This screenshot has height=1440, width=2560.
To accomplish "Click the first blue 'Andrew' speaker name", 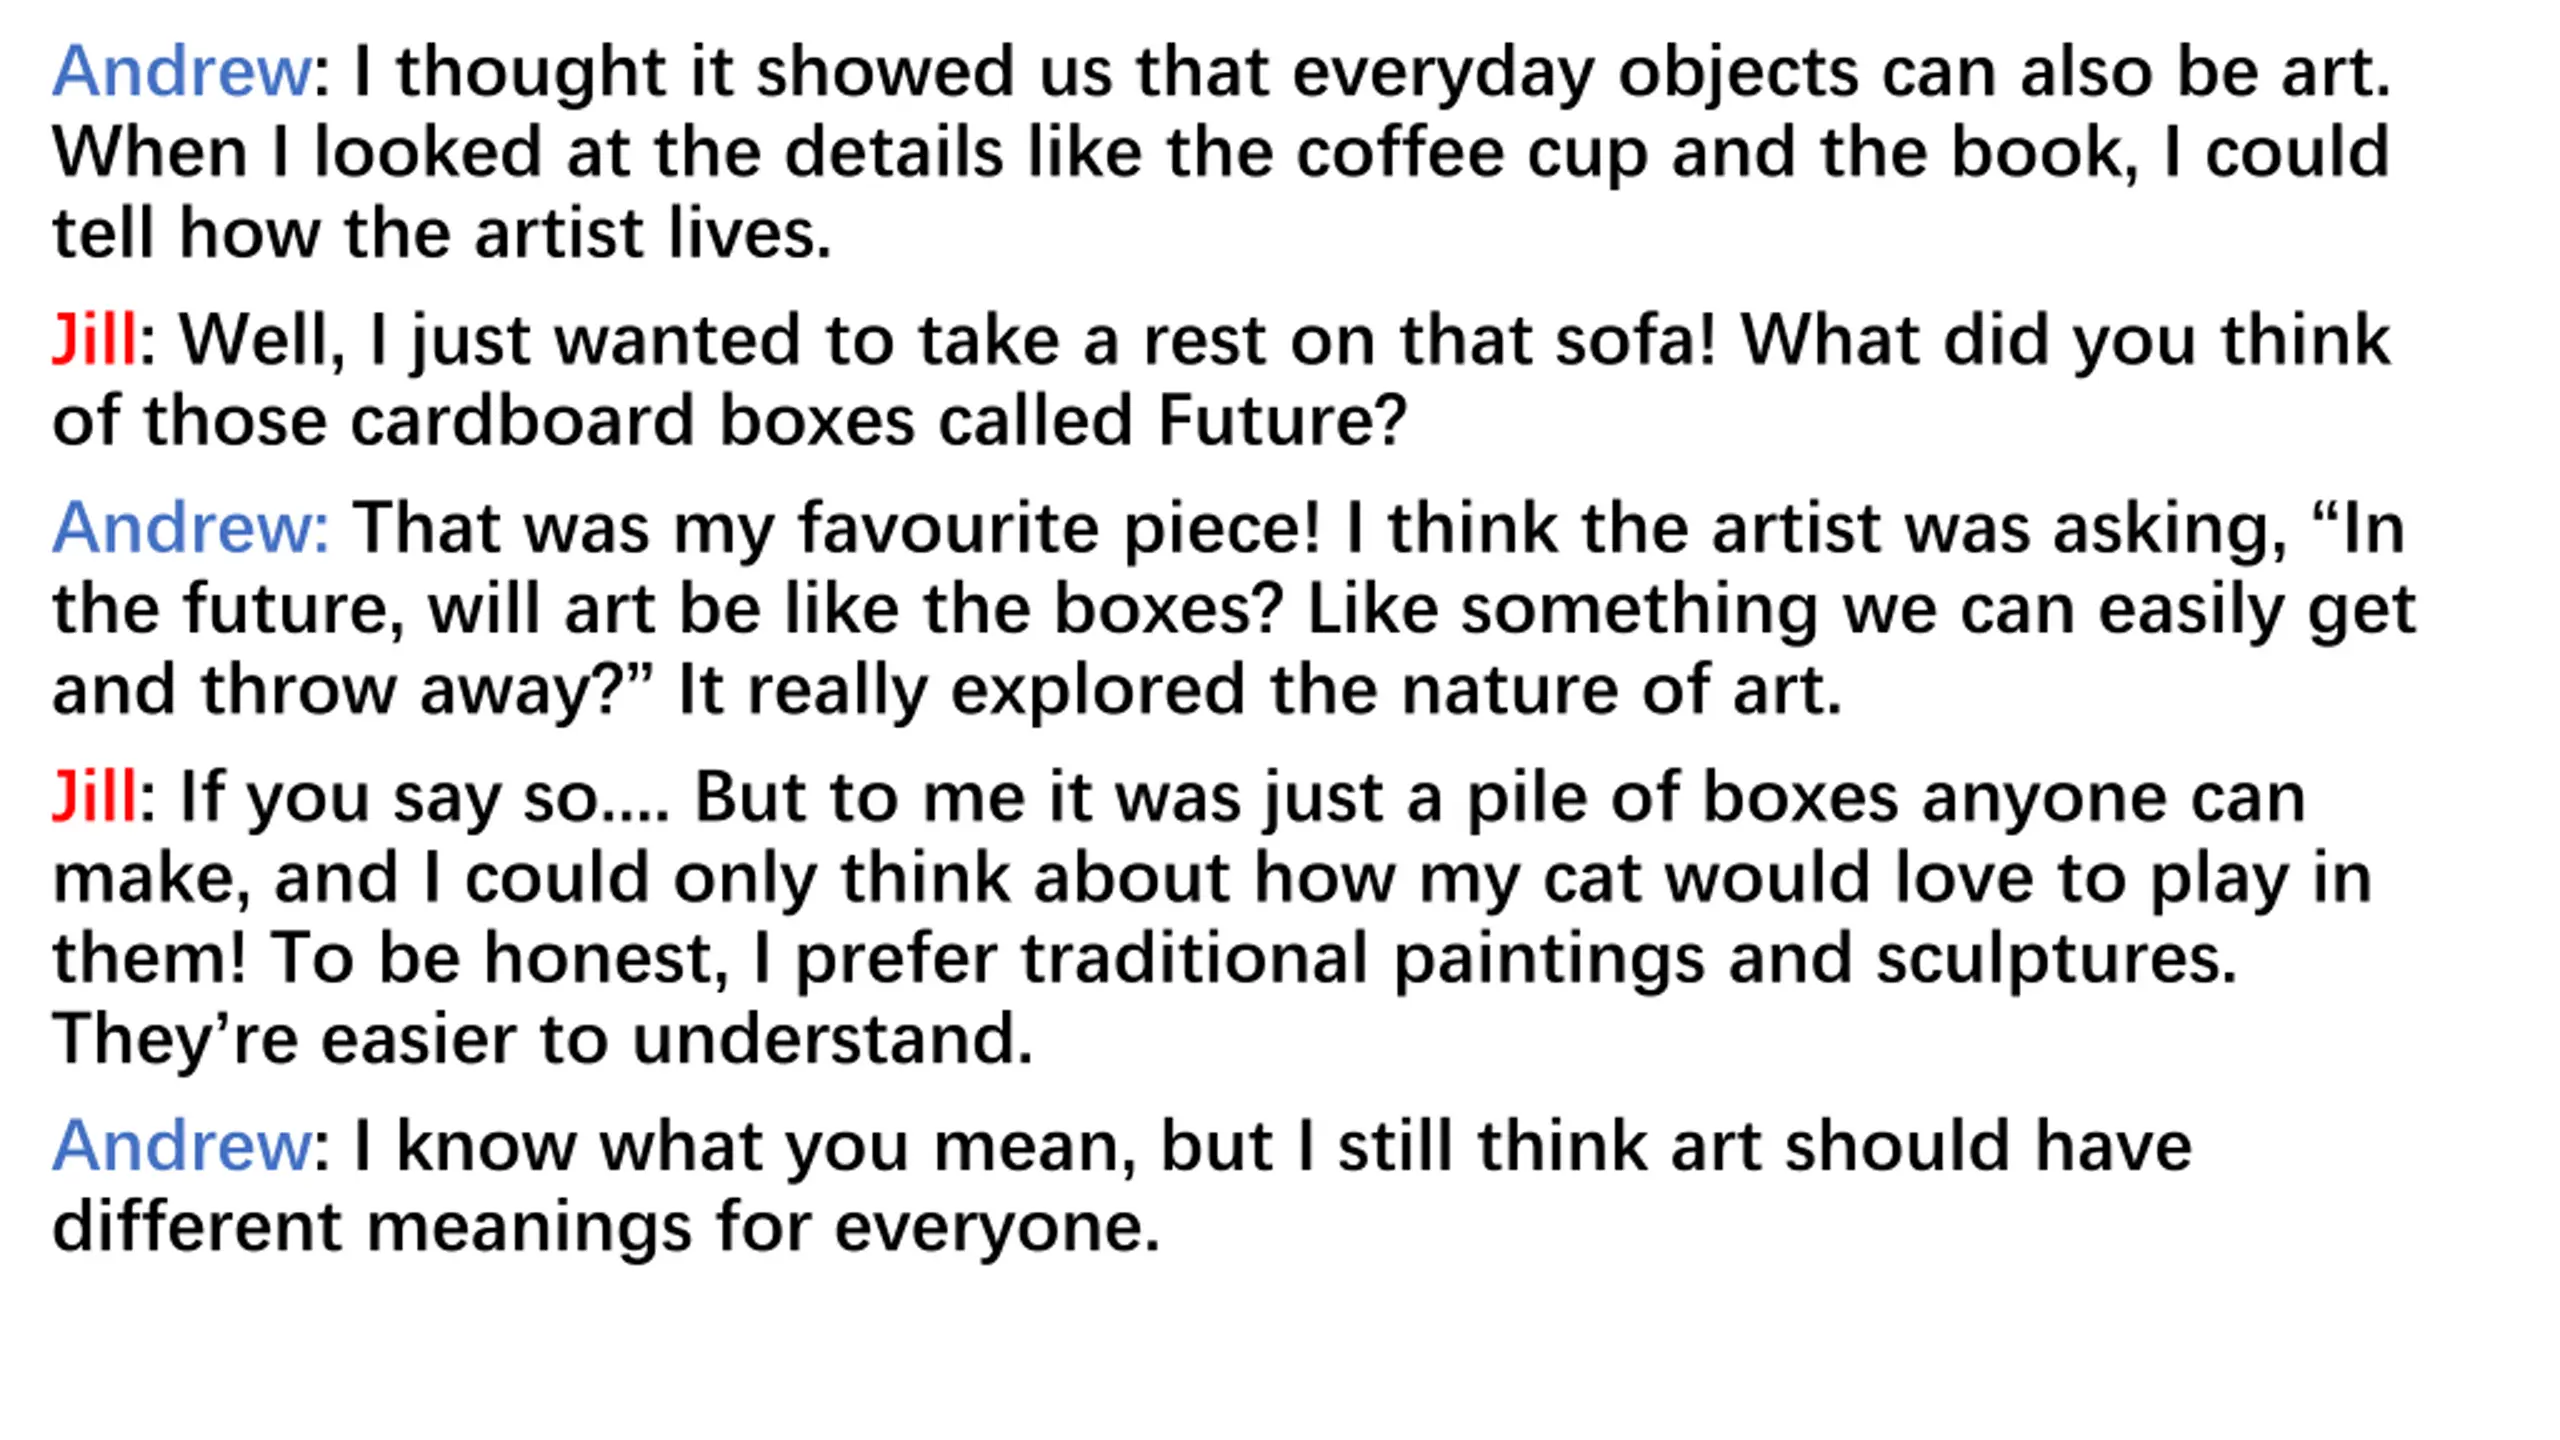I will pos(182,72).
